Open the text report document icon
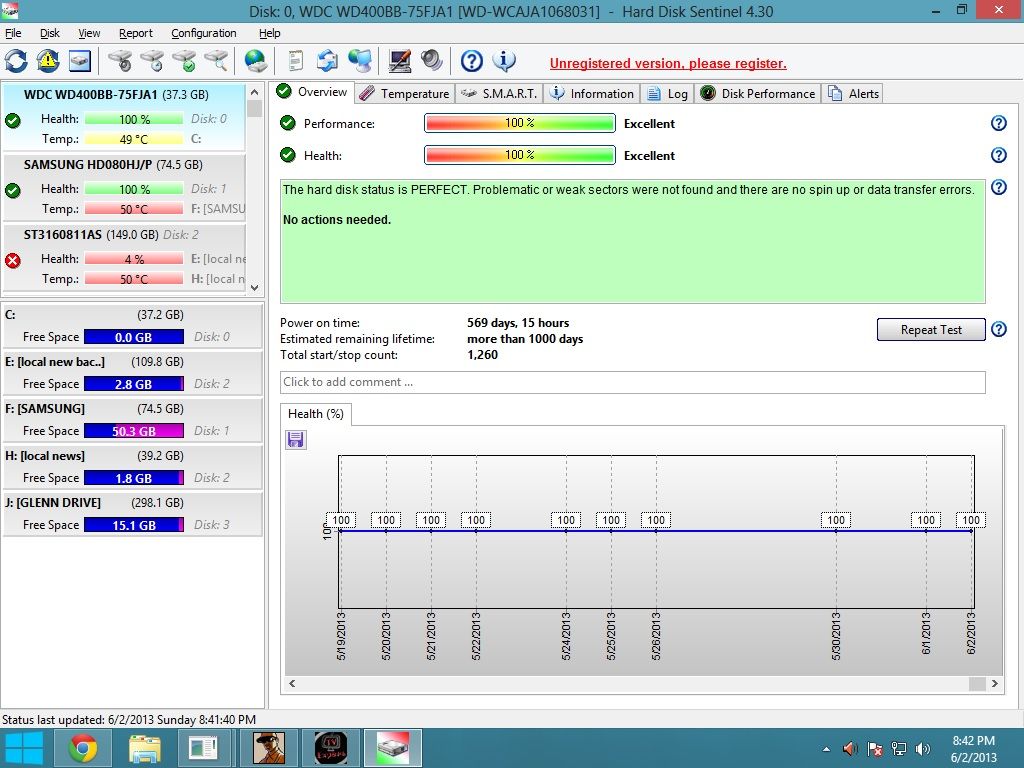This screenshot has width=1024, height=768. [x=296, y=61]
